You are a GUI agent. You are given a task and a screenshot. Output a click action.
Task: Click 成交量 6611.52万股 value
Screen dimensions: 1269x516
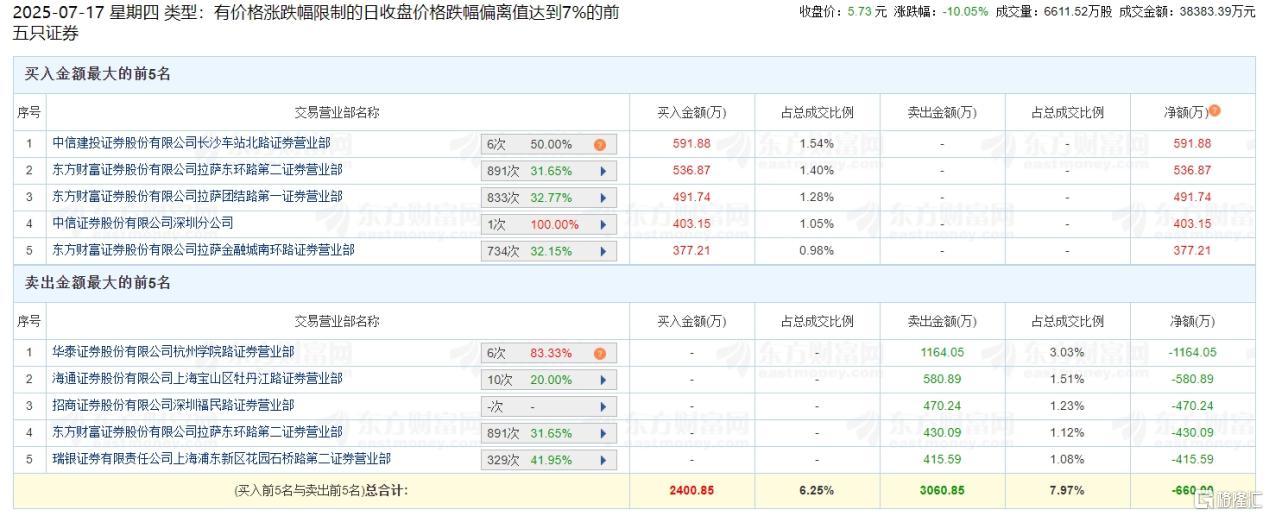(x=1078, y=12)
